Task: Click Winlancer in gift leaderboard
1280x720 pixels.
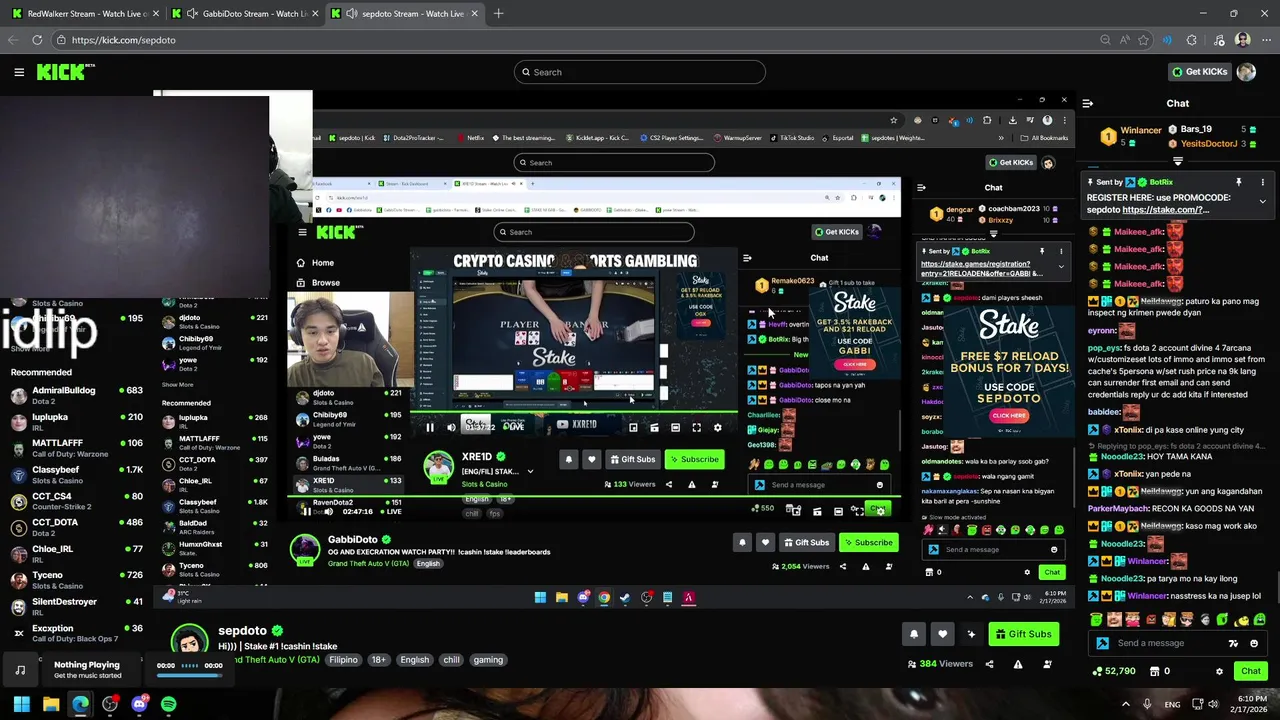Action: point(1140,130)
